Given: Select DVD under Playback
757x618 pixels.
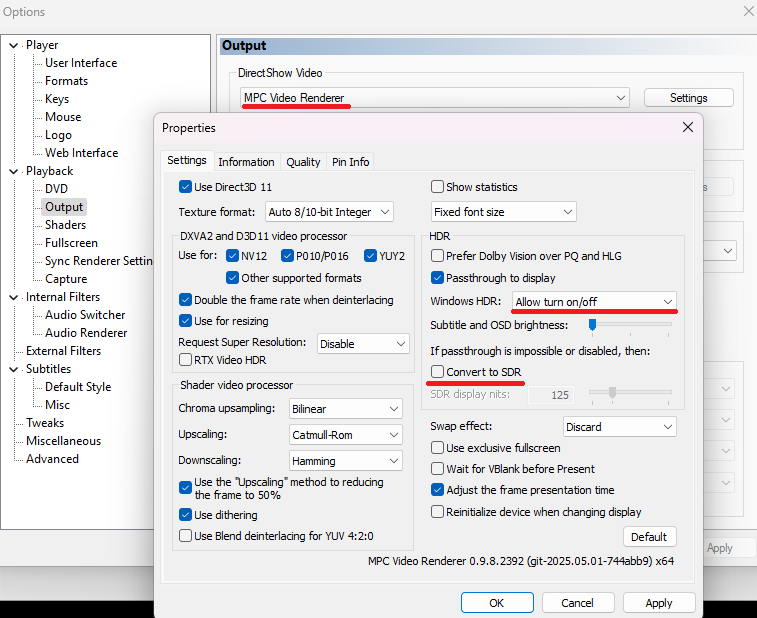Looking at the screenshot, I should click(56, 189).
